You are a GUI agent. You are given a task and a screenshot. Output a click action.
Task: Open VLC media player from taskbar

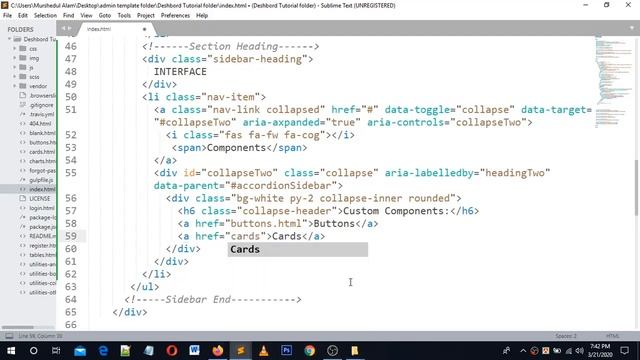(x=263, y=351)
